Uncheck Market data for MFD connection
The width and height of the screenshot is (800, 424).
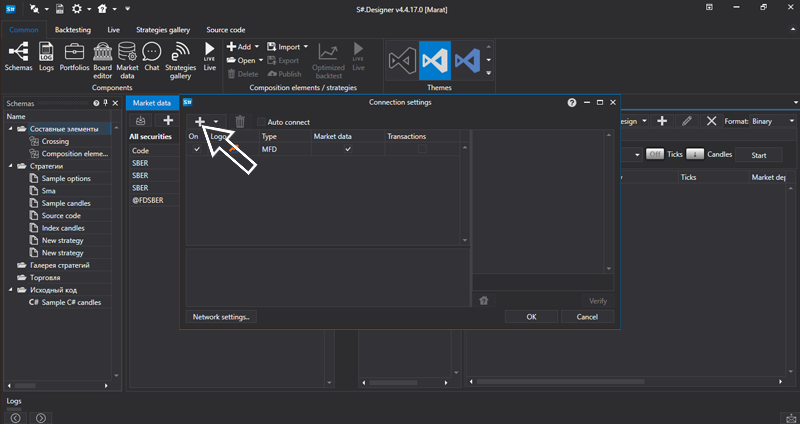coord(348,149)
